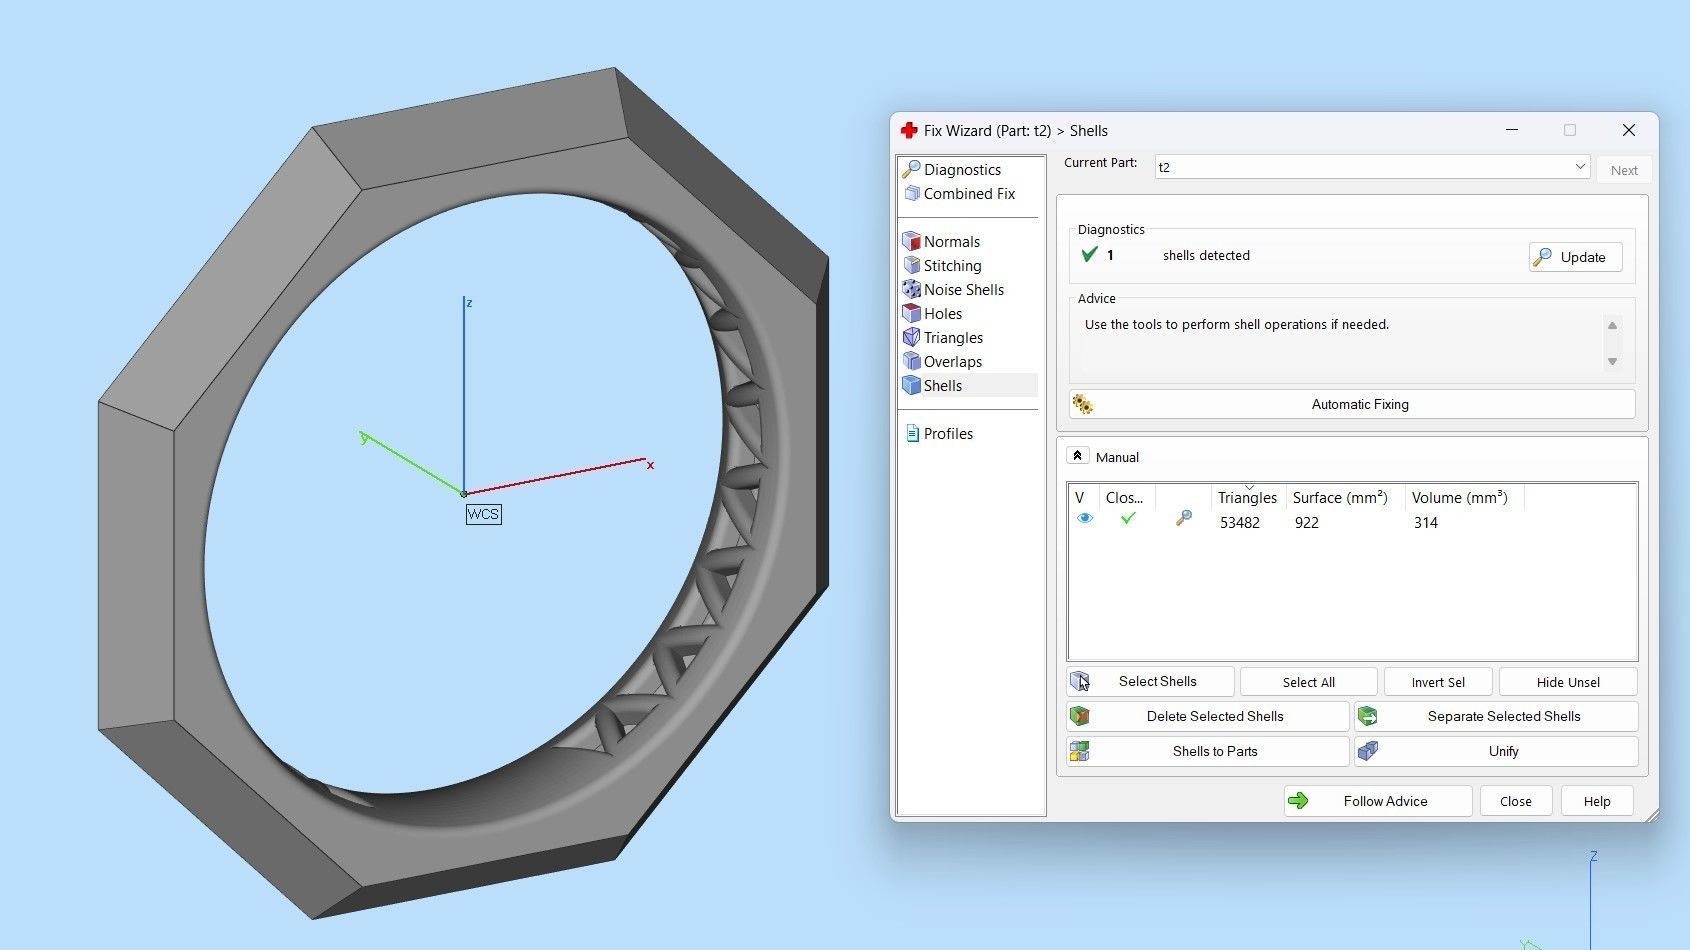Sort shells by Volume (mm³) column

1460,498
